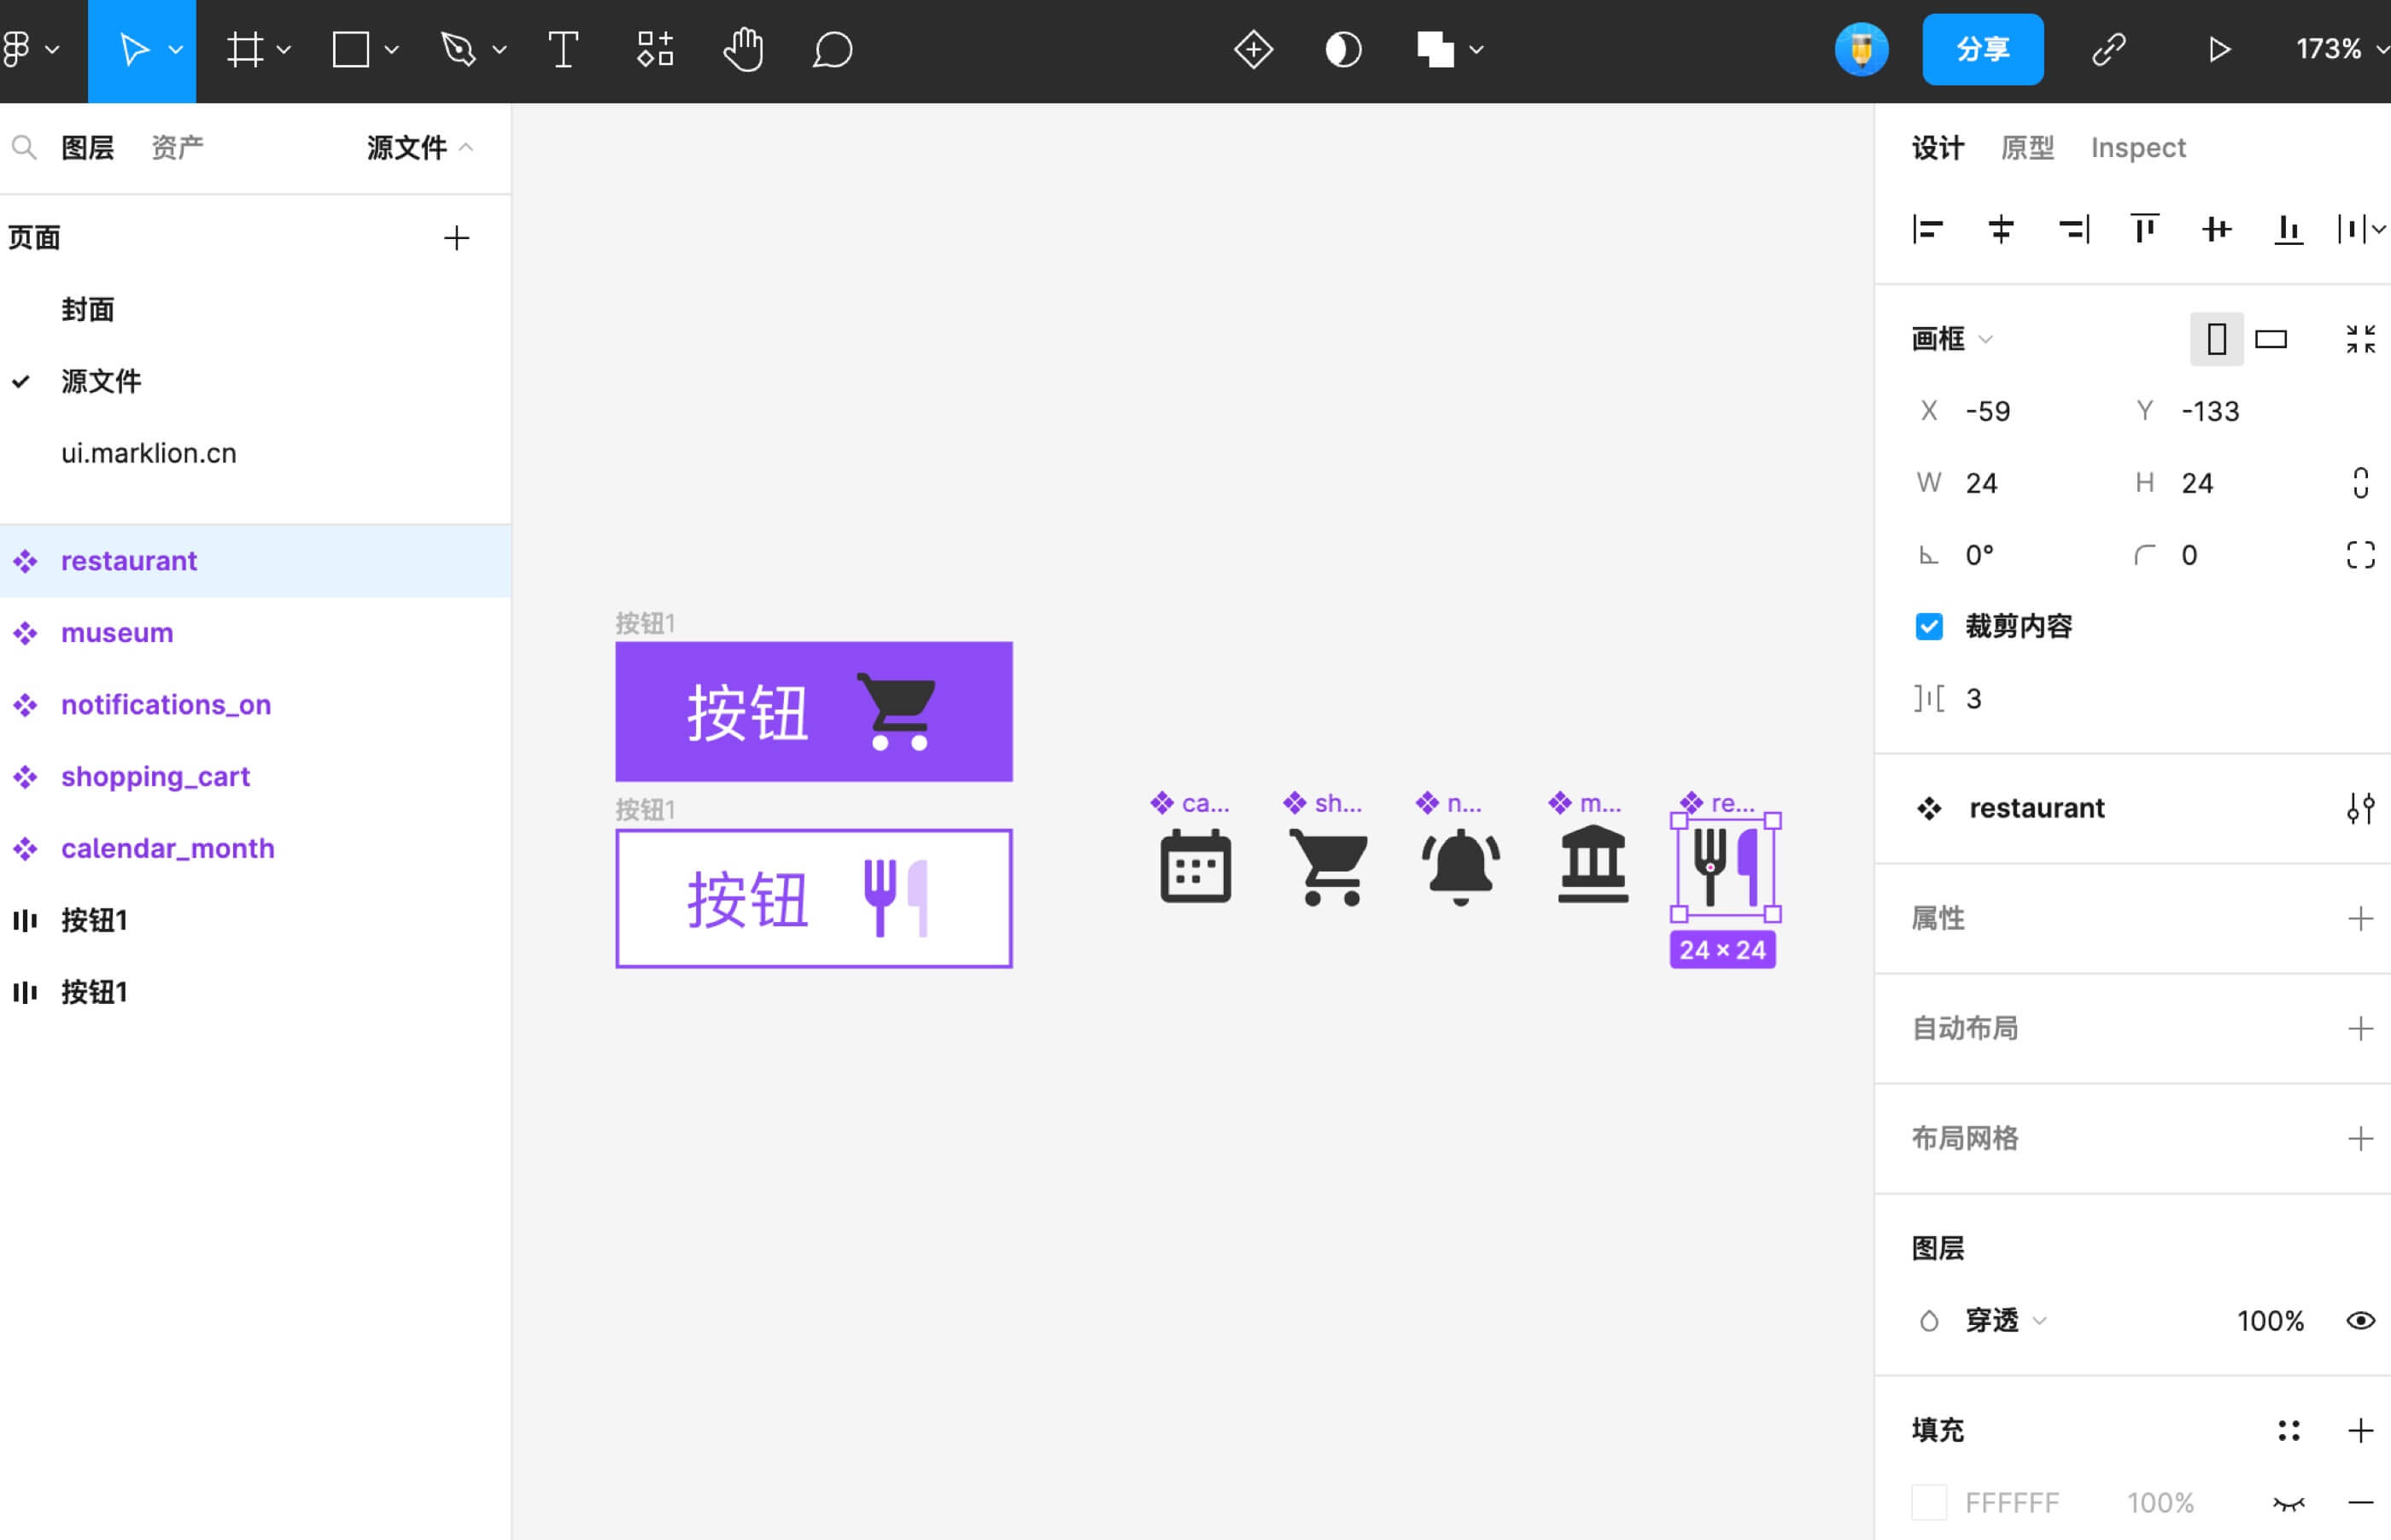The image size is (2391, 1540).
Task: Toggle the Clip content checkbox
Action: pyautogui.click(x=1928, y=627)
